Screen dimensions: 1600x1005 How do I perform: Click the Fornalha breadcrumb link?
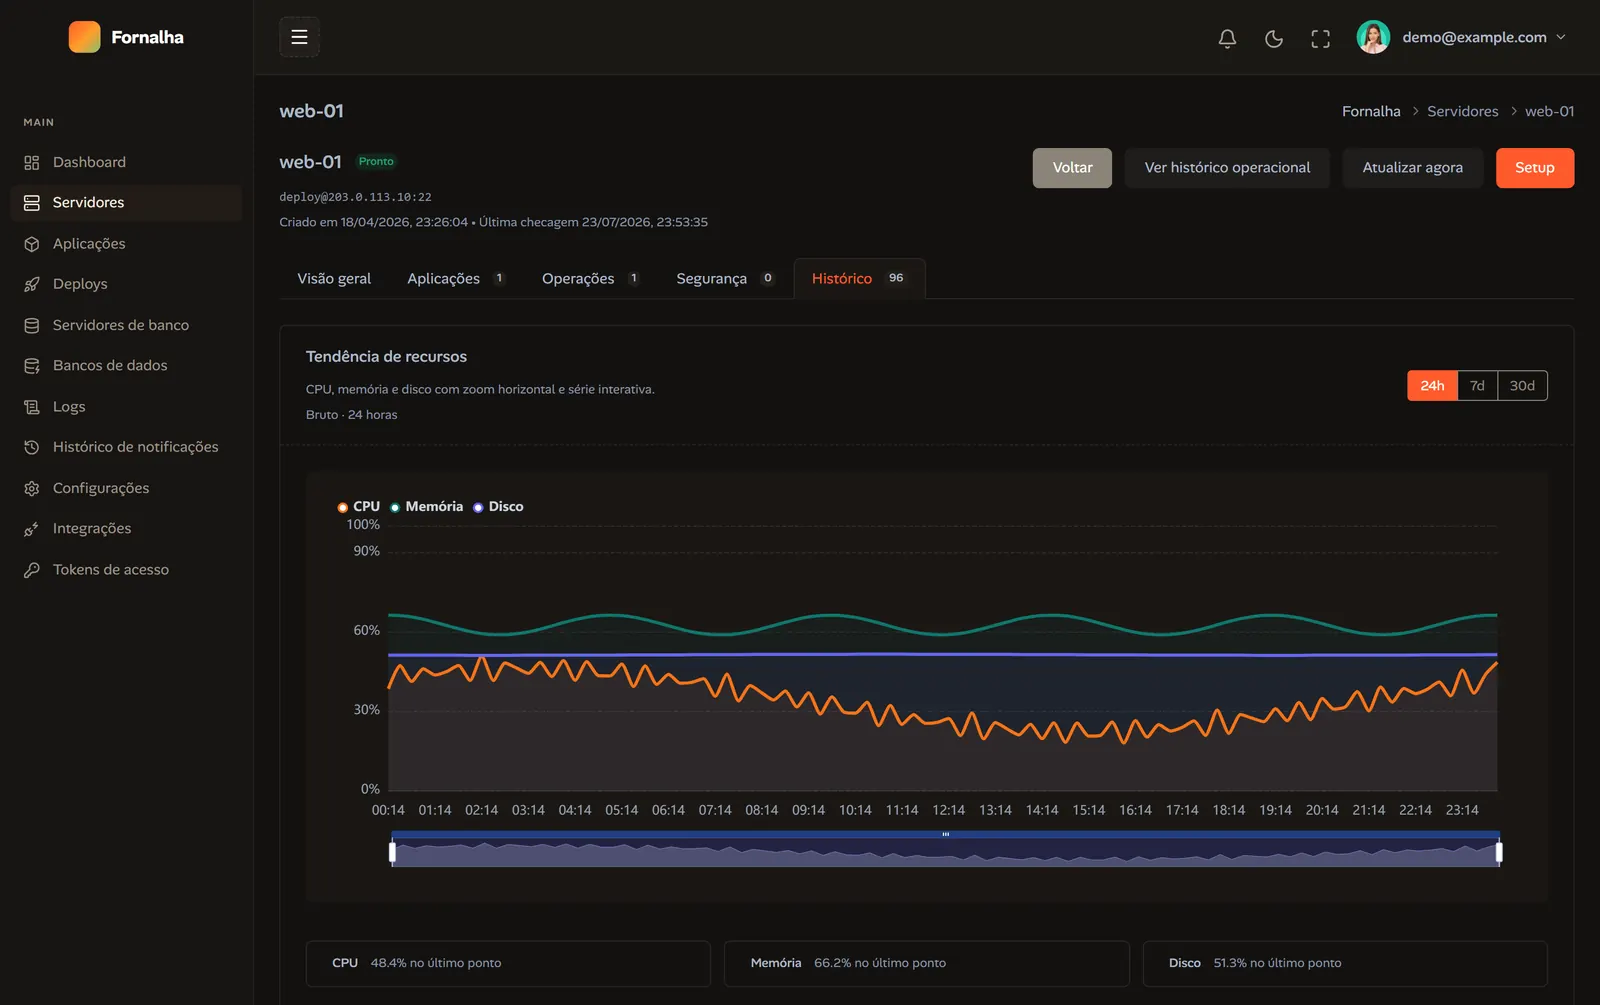[x=1371, y=111]
